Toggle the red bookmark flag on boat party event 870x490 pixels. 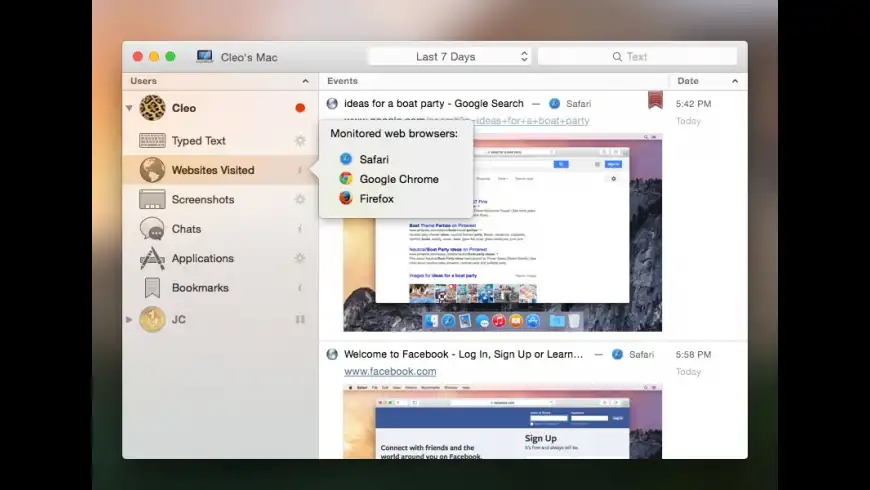655,100
